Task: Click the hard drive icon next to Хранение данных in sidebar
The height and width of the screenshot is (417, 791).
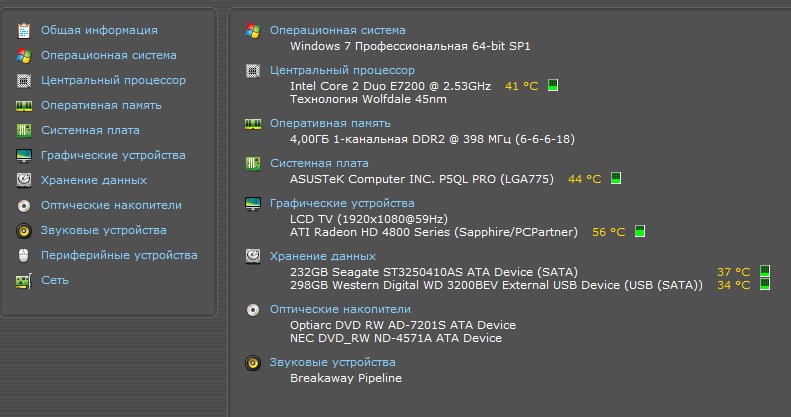Action: click(24, 180)
